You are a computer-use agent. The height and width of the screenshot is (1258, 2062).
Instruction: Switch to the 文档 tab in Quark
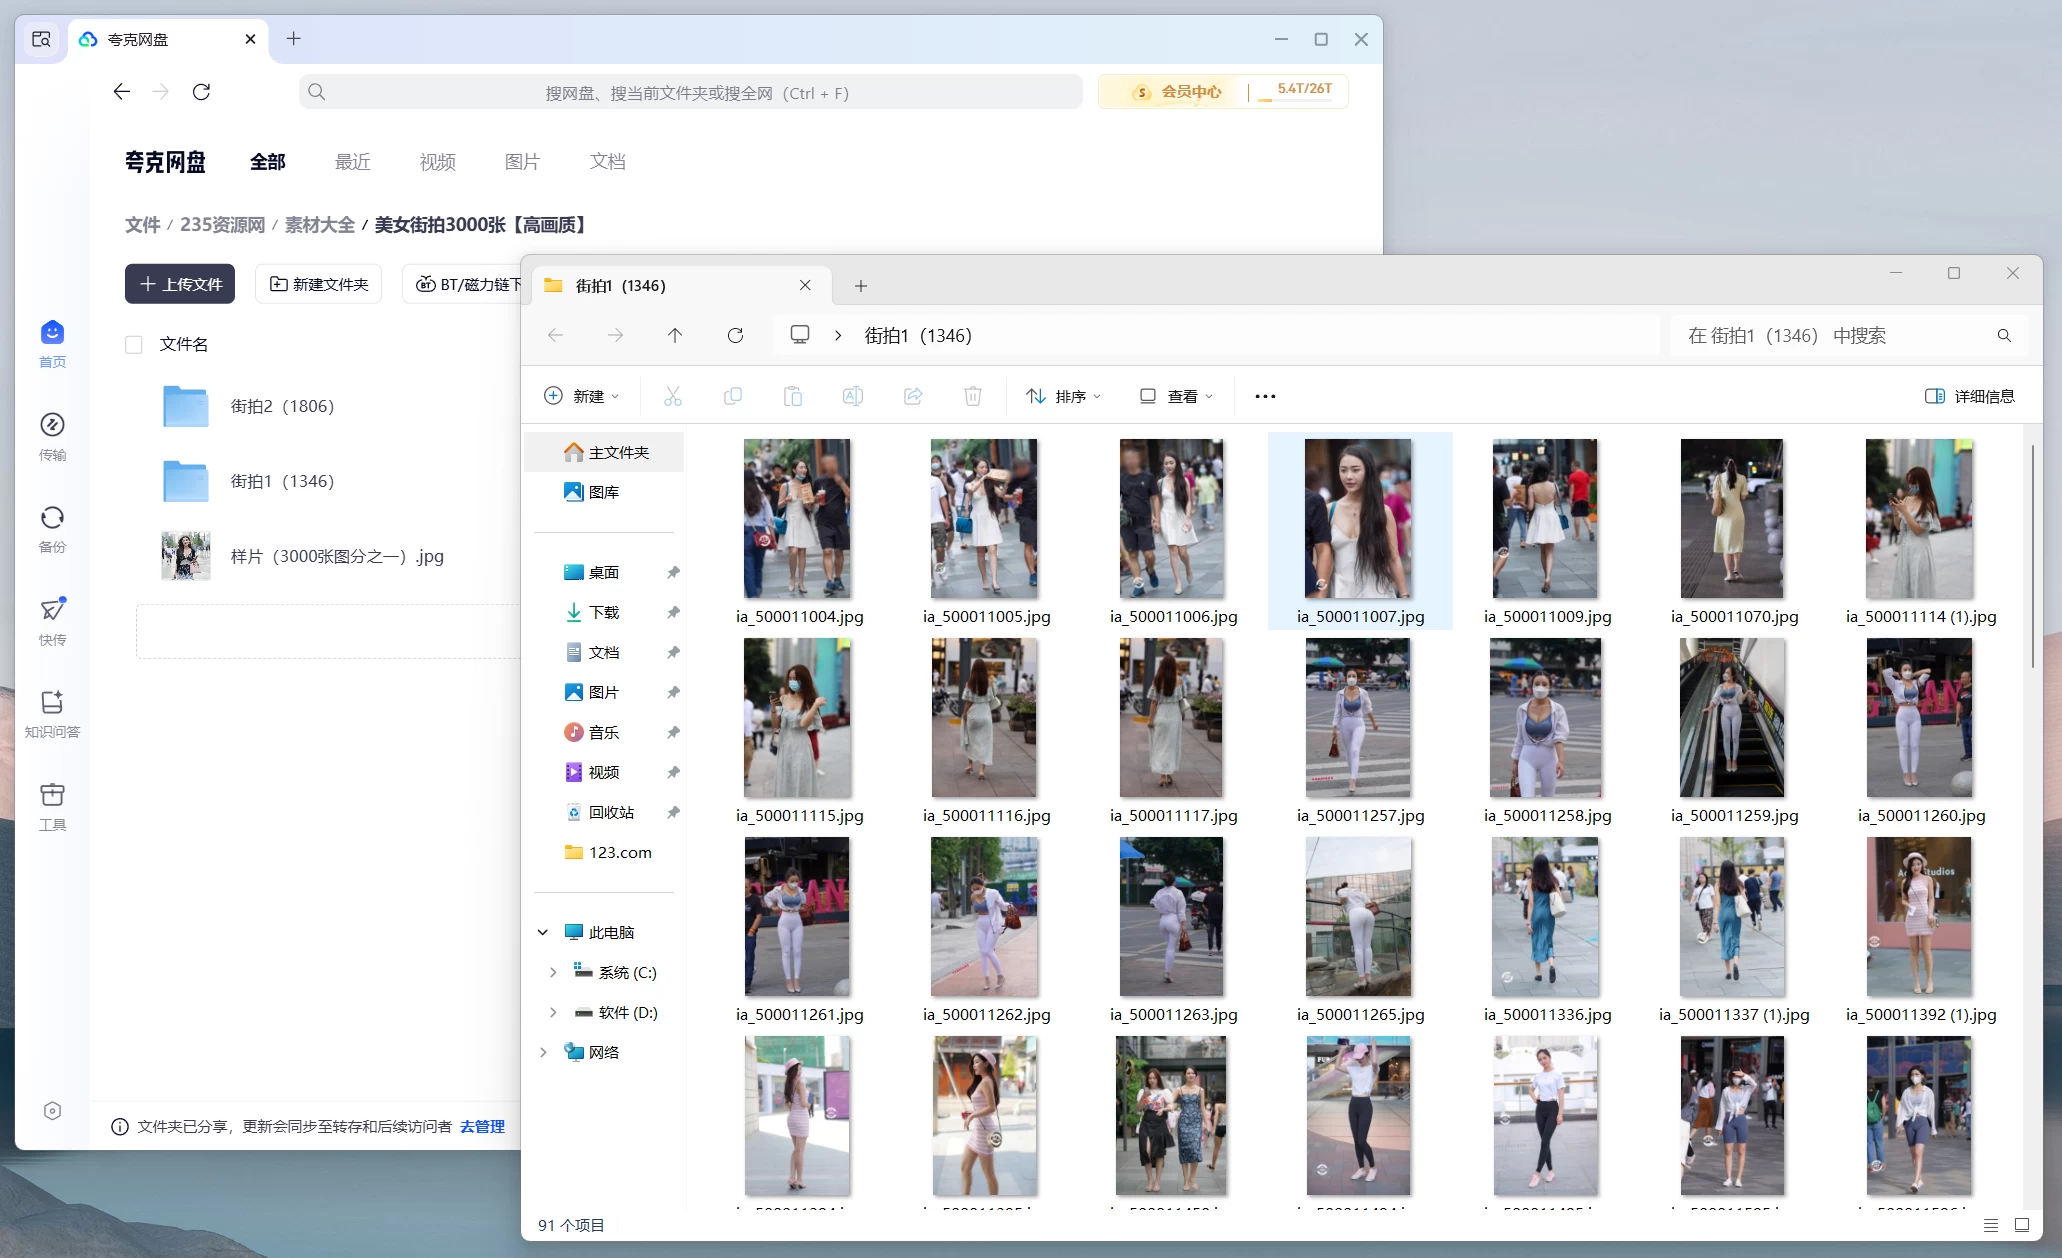click(607, 161)
